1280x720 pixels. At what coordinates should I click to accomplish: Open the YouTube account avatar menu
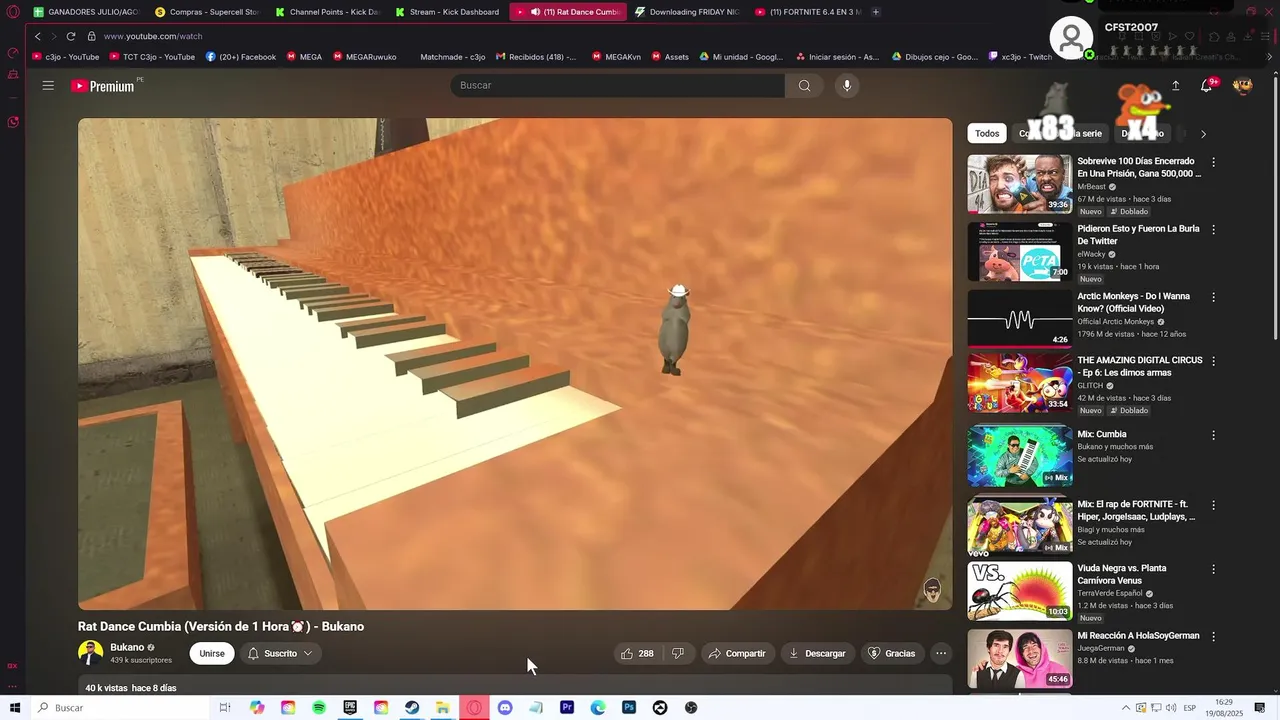coord(1243,86)
